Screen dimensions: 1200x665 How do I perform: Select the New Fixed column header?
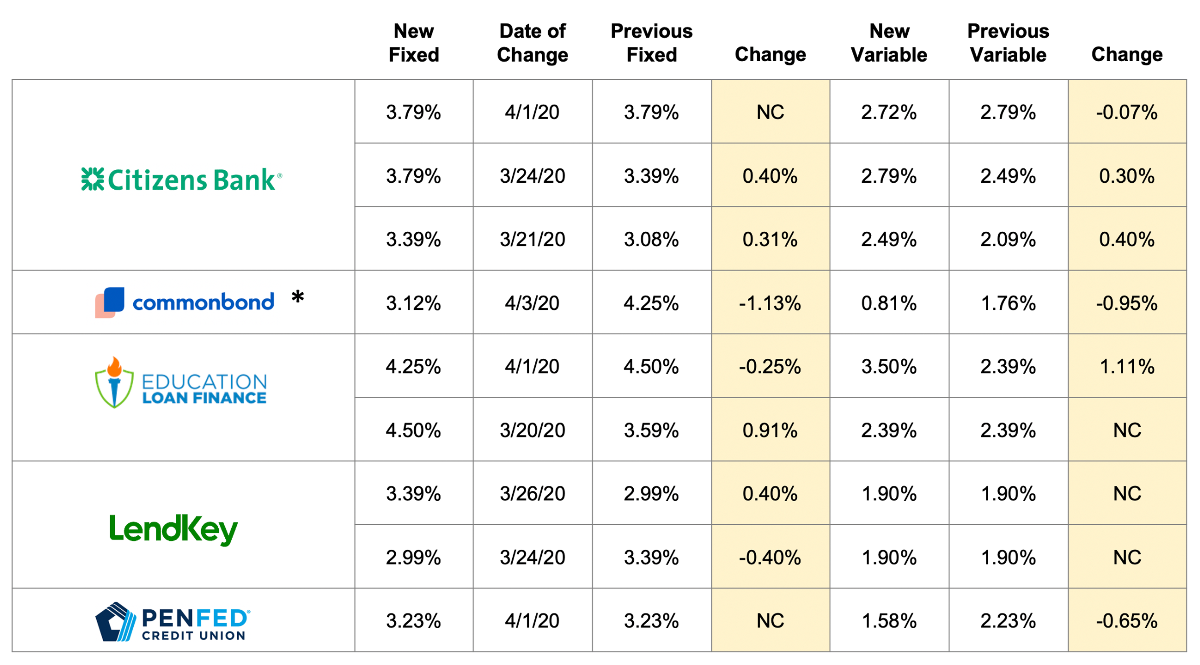(414, 43)
